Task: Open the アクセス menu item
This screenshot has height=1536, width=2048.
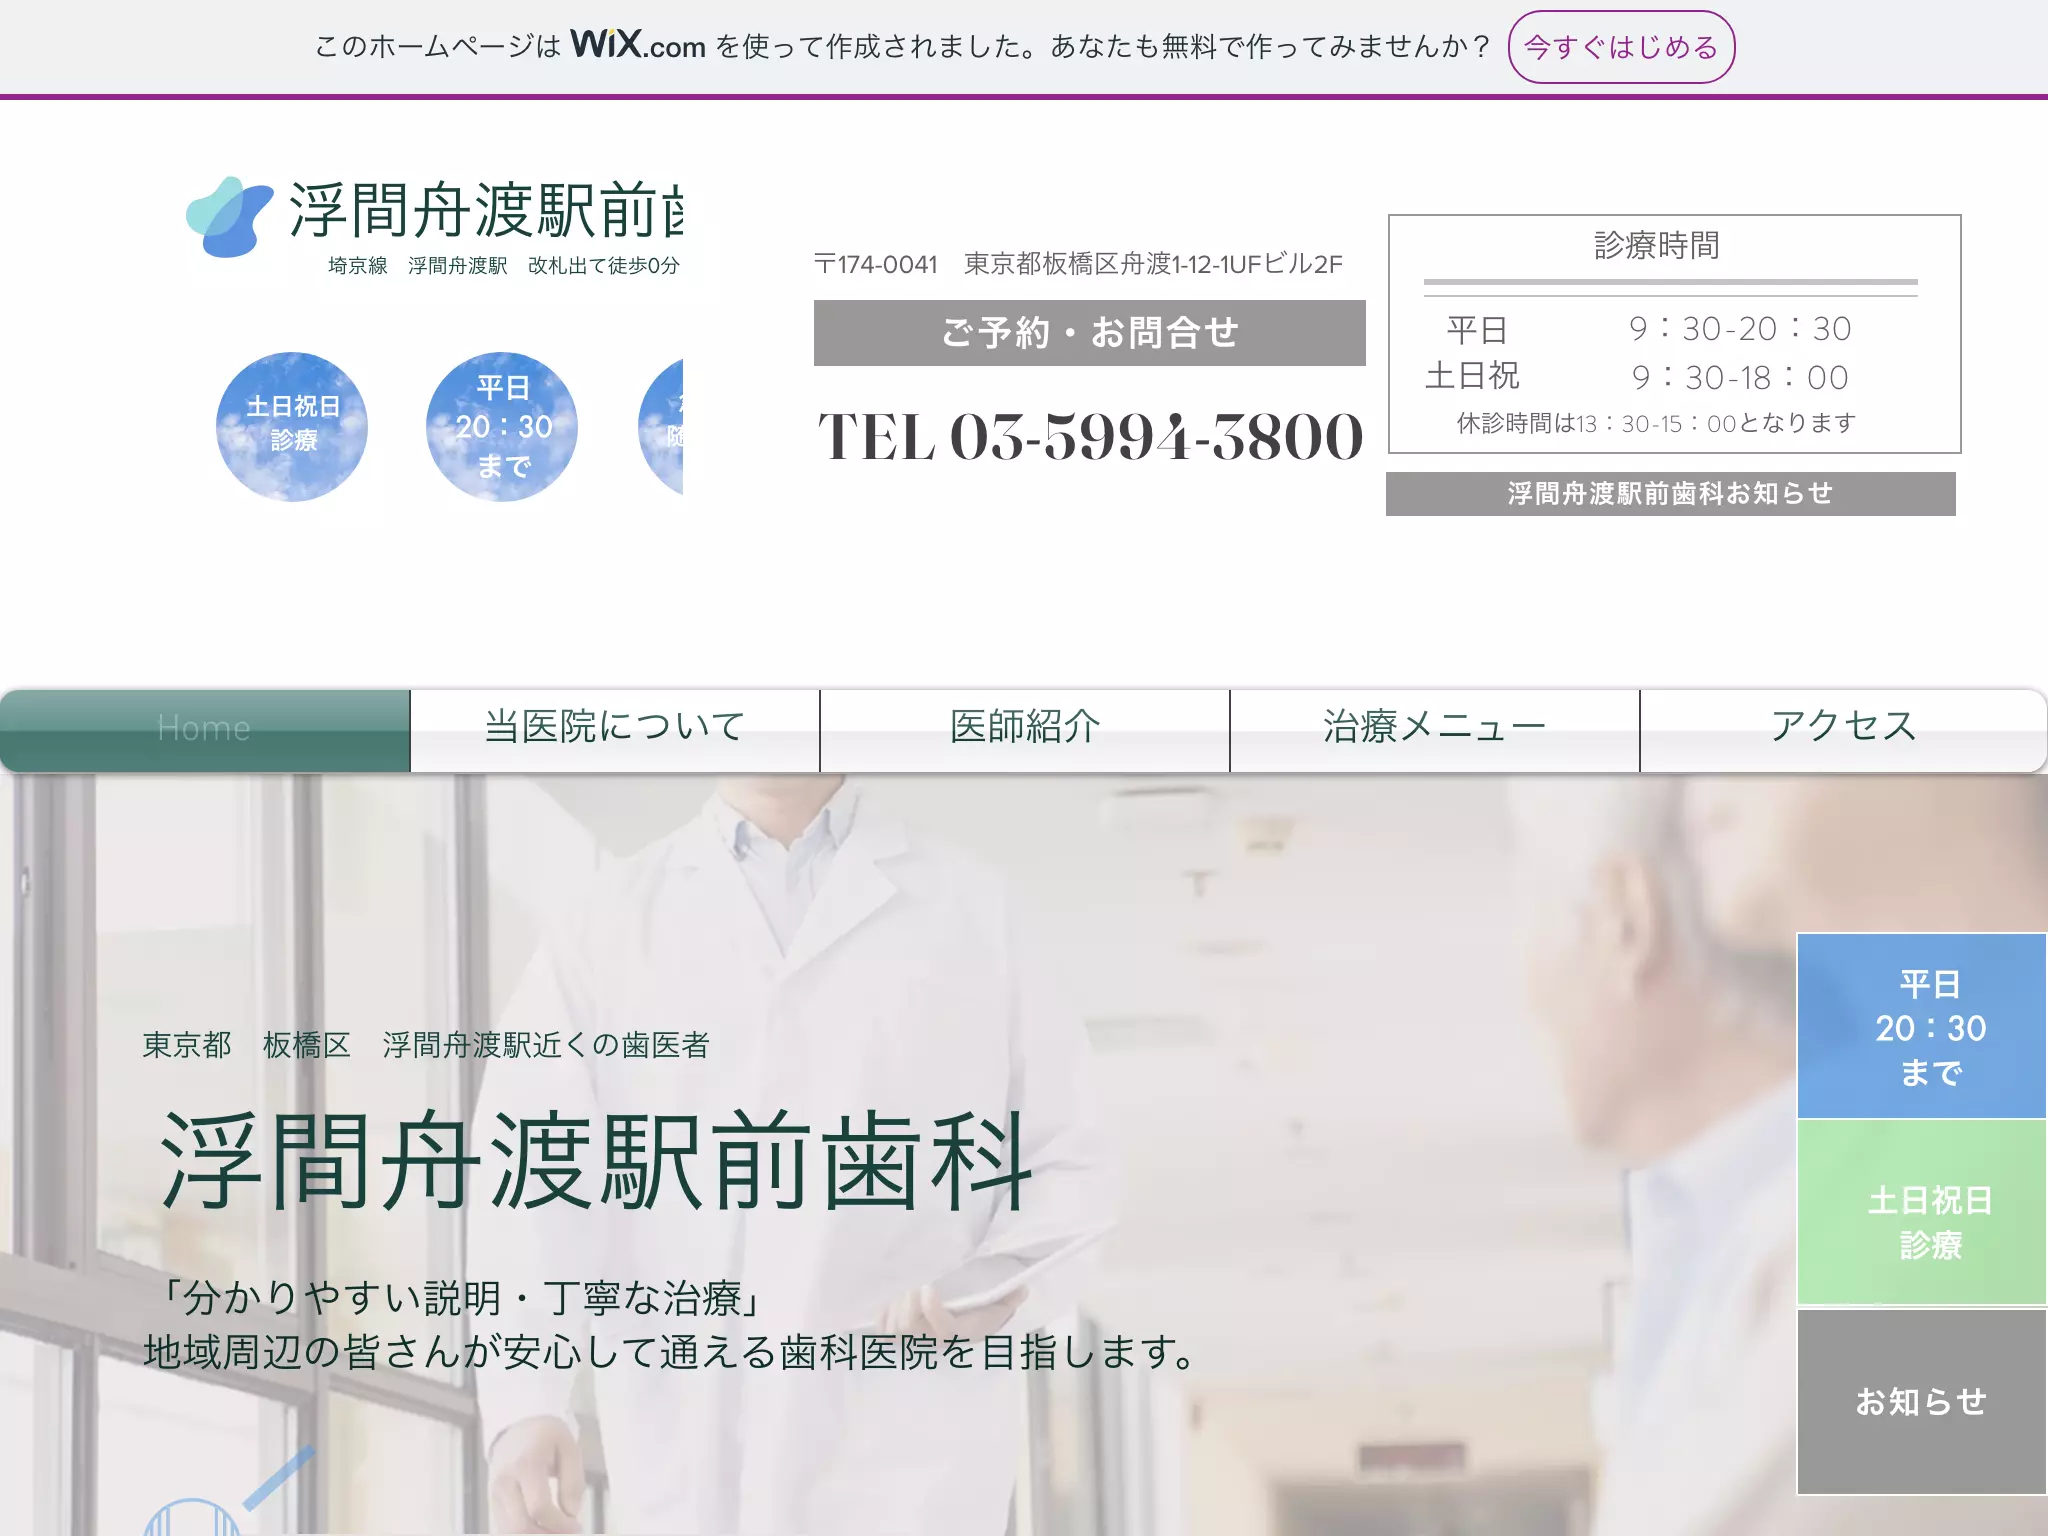Action: point(1843,730)
